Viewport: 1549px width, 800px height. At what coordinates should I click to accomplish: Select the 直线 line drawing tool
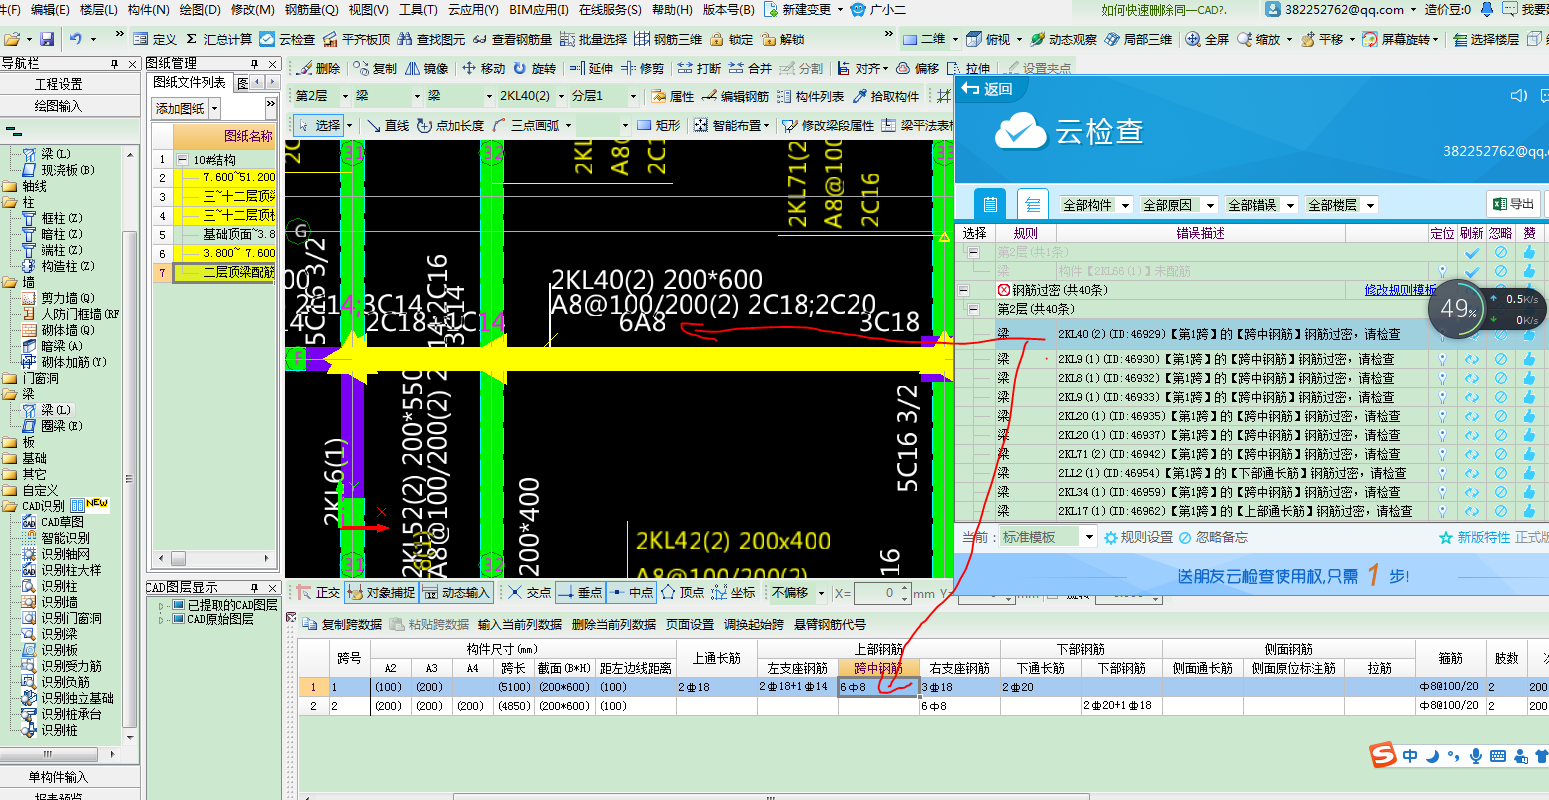pyautogui.click(x=387, y=125)
